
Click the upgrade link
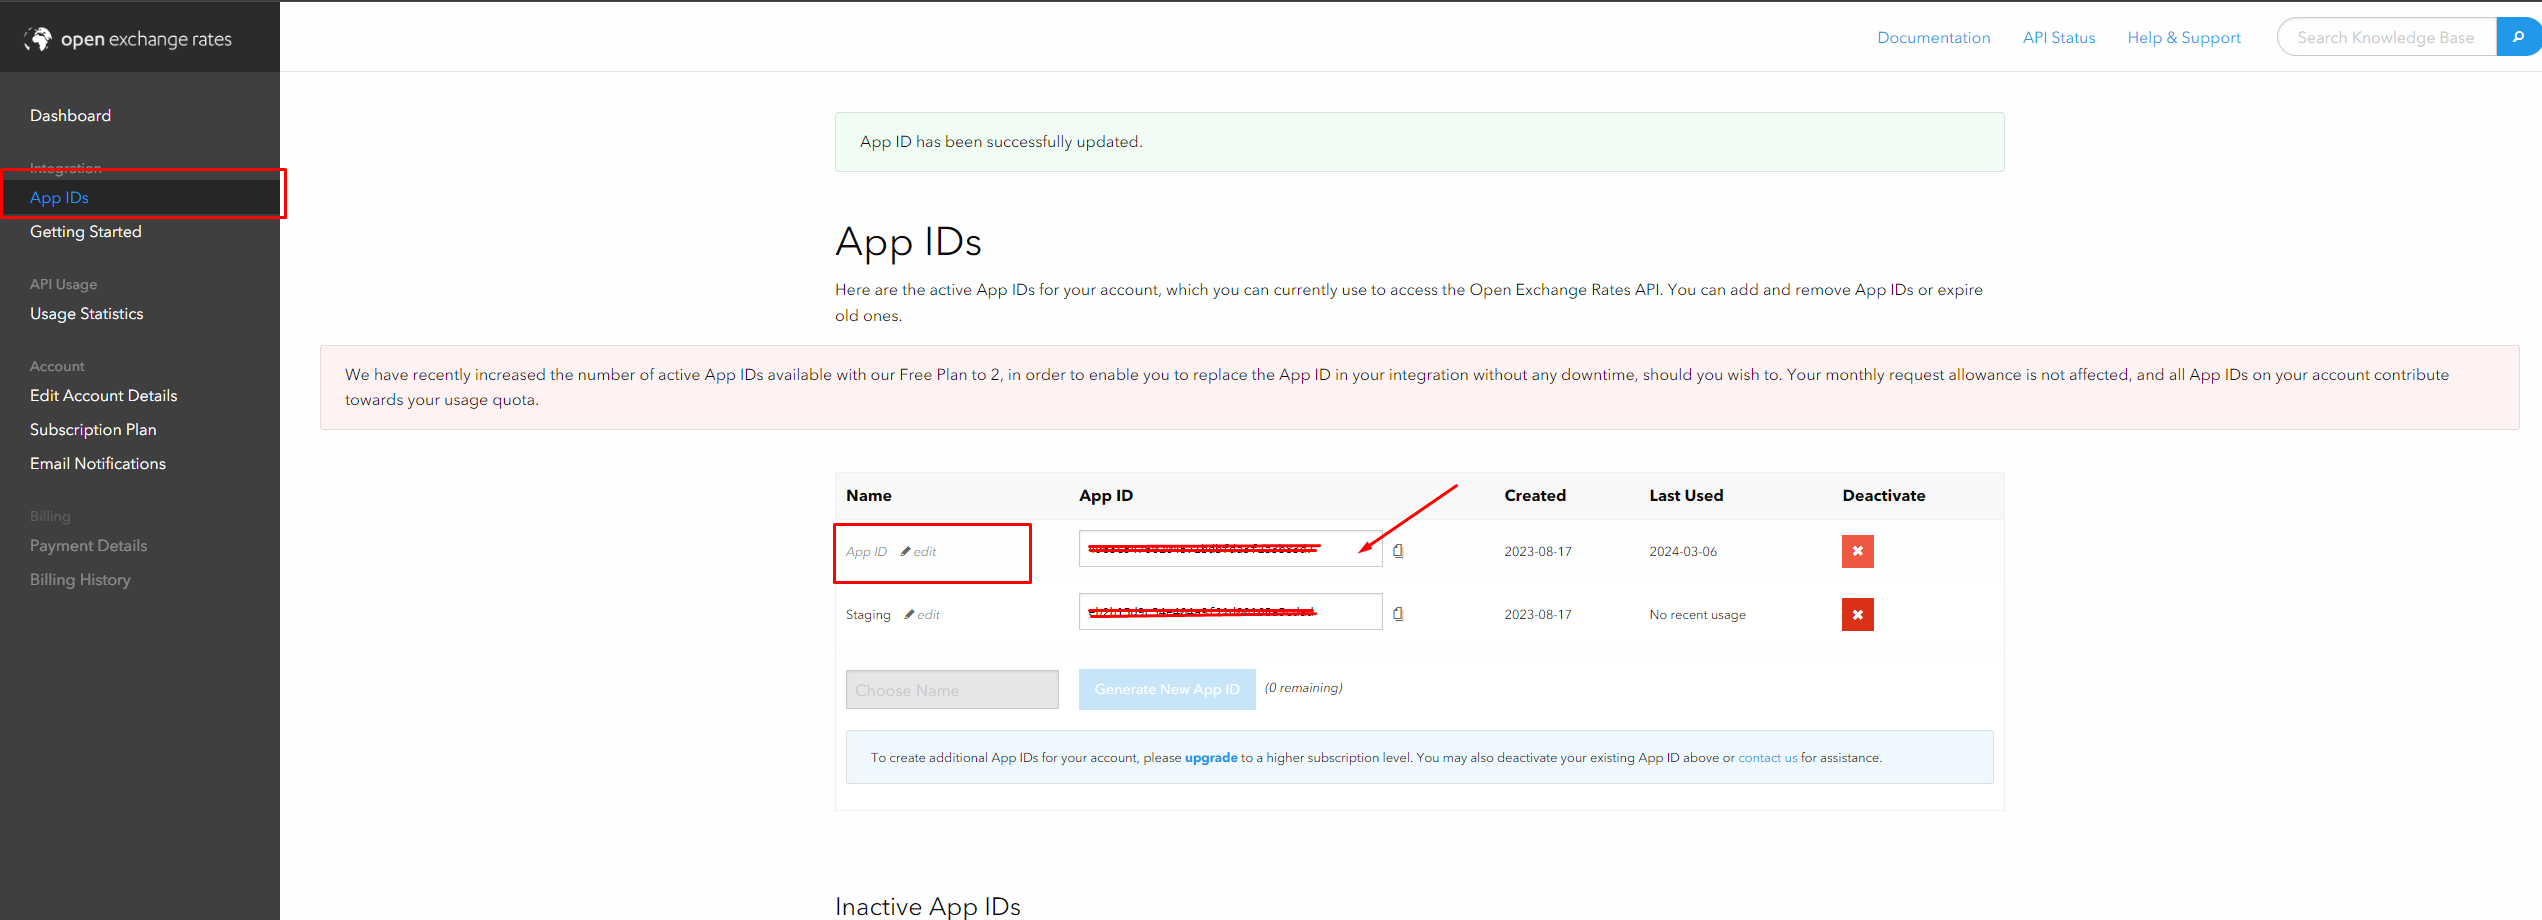pos(1210,758)
